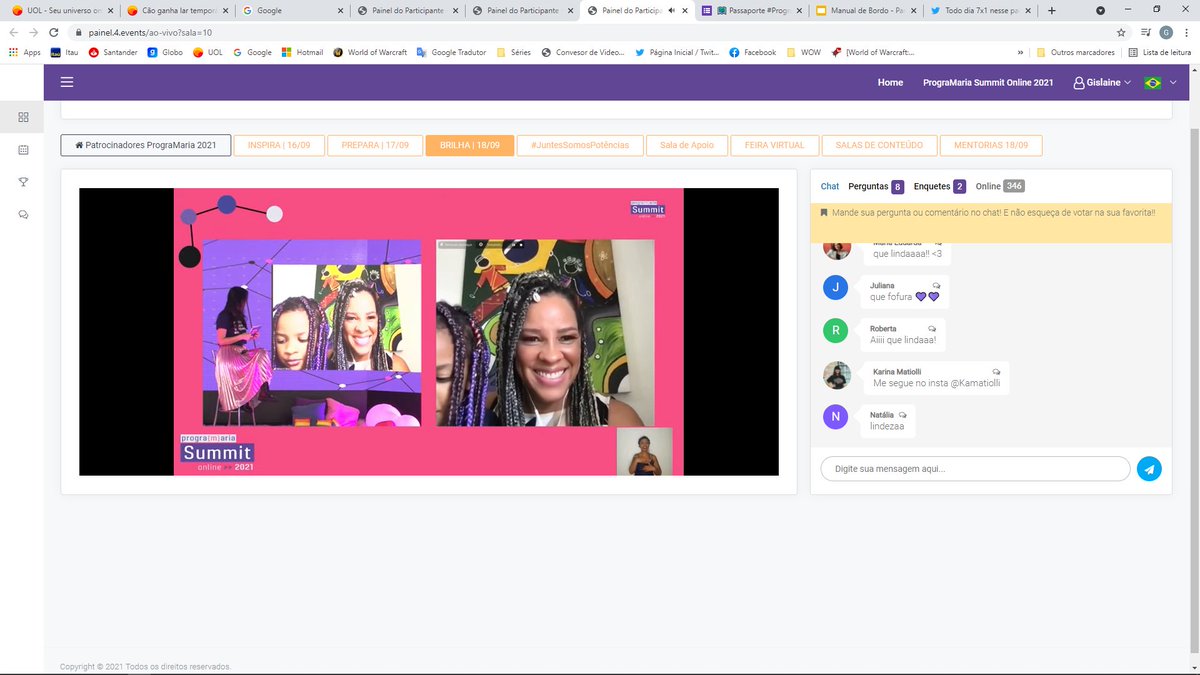Open the dashboard grid icon in left sidebar

[23, 117]
